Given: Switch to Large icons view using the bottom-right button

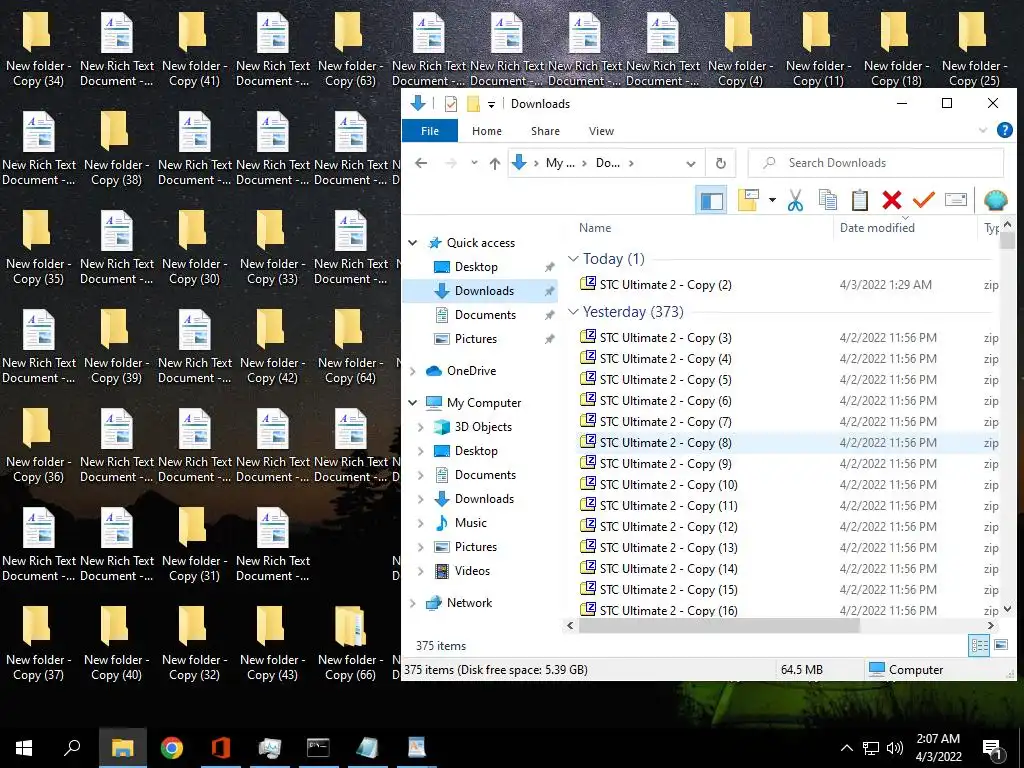Looking at the screenshot, I should [1000, 645].
